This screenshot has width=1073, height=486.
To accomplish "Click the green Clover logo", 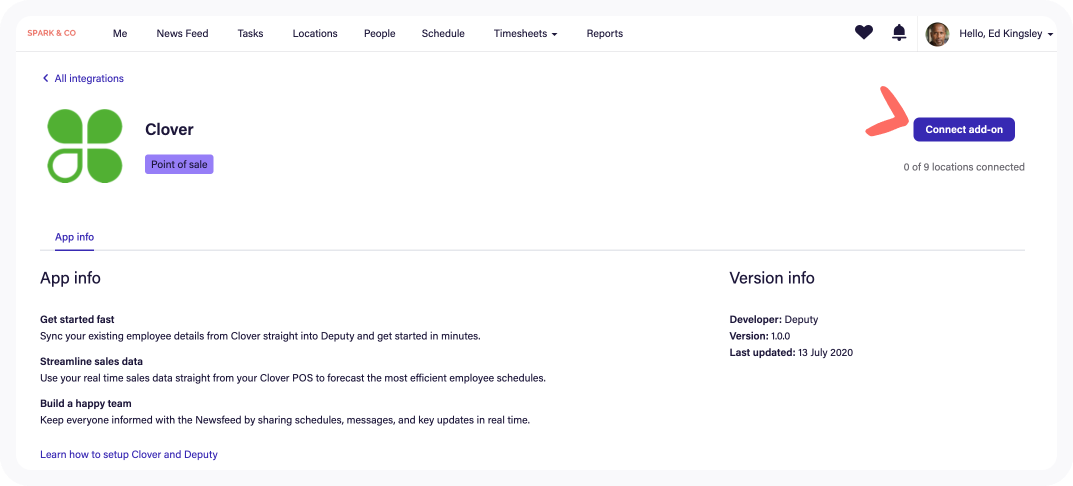I will (85, 146).
